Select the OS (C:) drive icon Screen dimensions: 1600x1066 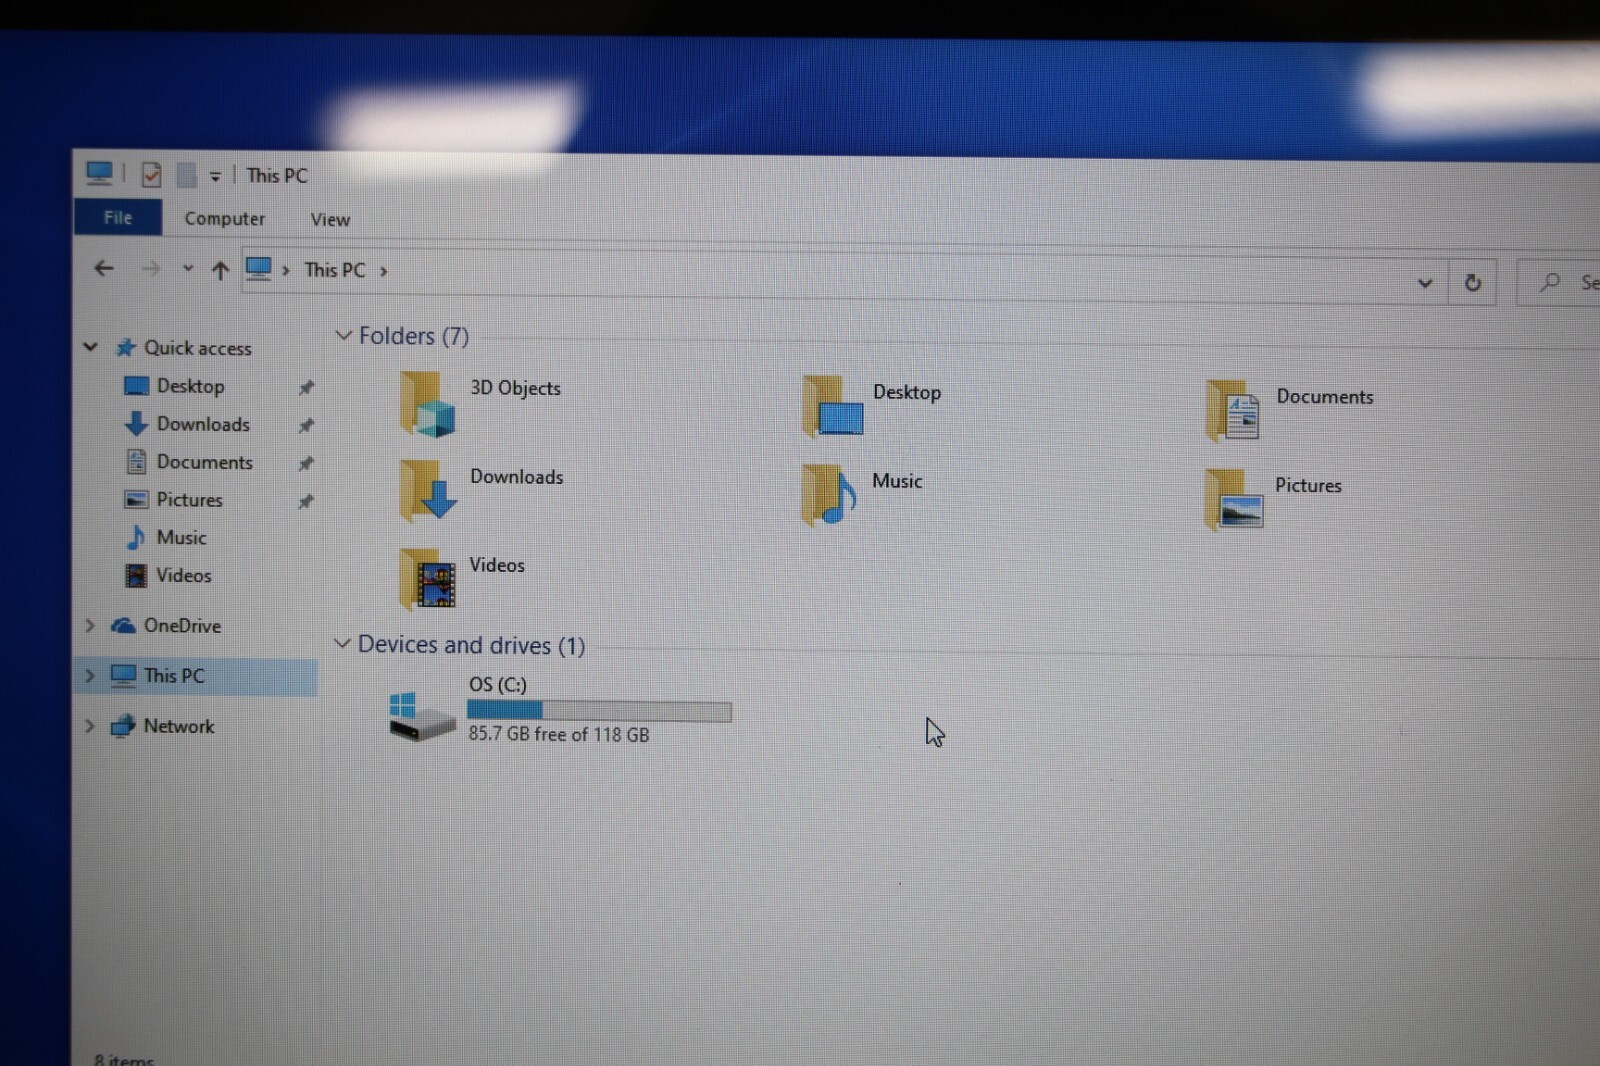click(422, 716)
